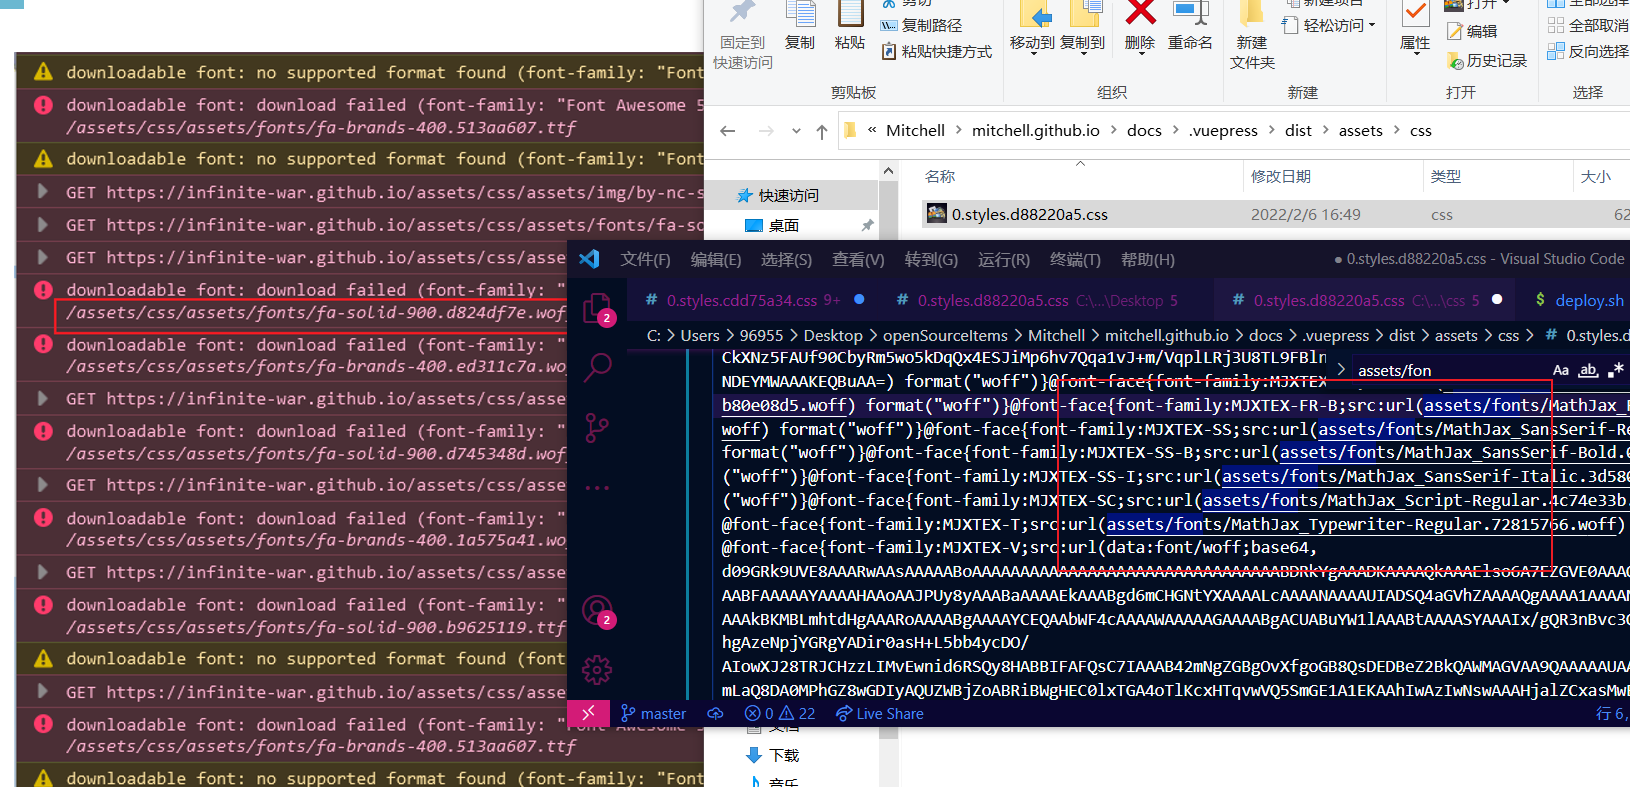Open the Source Control view
The height and width of the screenshot is (787, 1630).
tap(597, 428)
